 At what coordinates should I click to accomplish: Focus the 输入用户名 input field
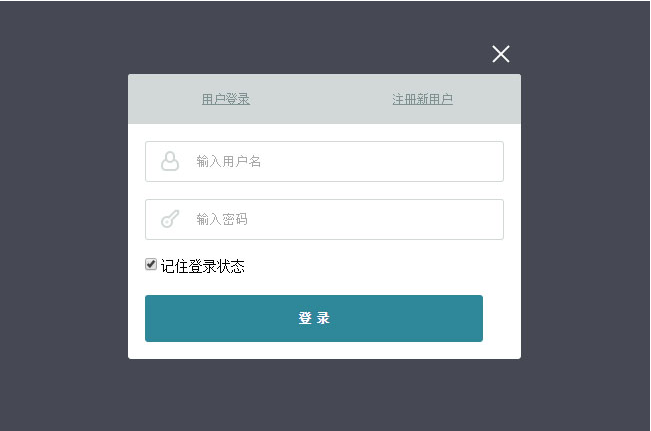pyautogui.click(x=340, y=161)
